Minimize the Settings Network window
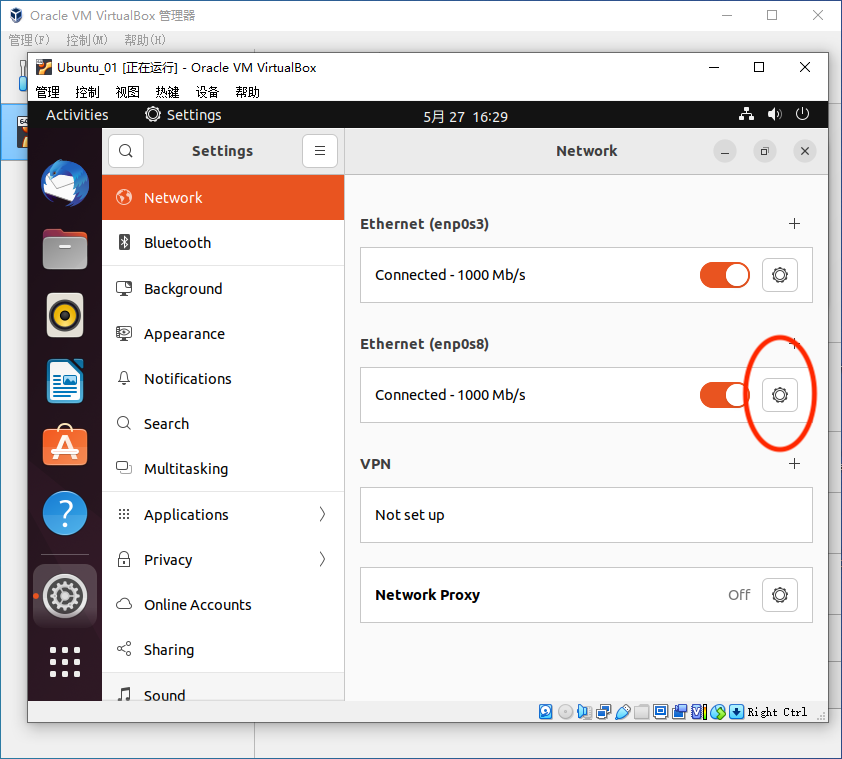Viewport: 842px width, 759px height. coord(724,151)
